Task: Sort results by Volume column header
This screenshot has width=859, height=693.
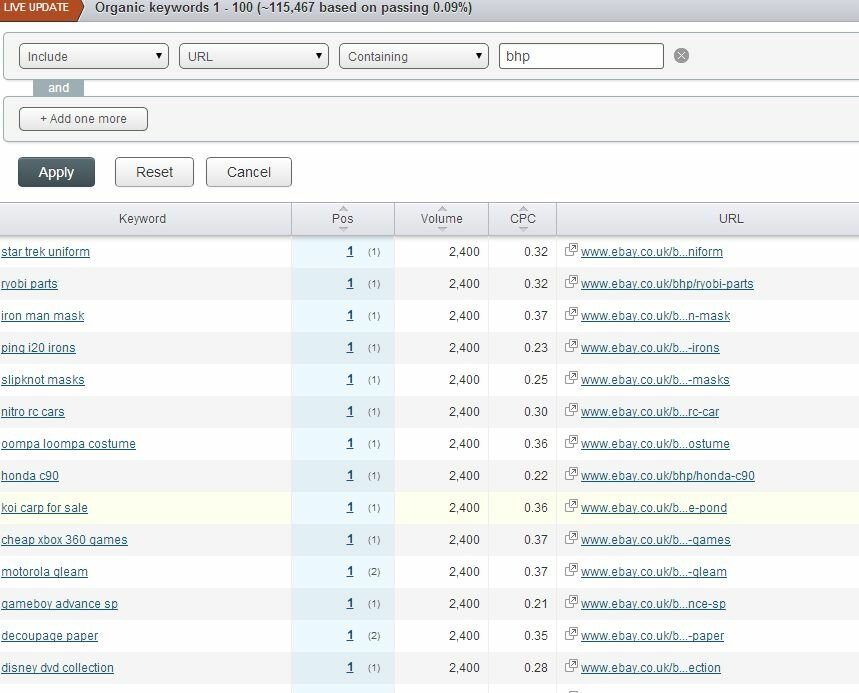Action: [x=441, y=218]
